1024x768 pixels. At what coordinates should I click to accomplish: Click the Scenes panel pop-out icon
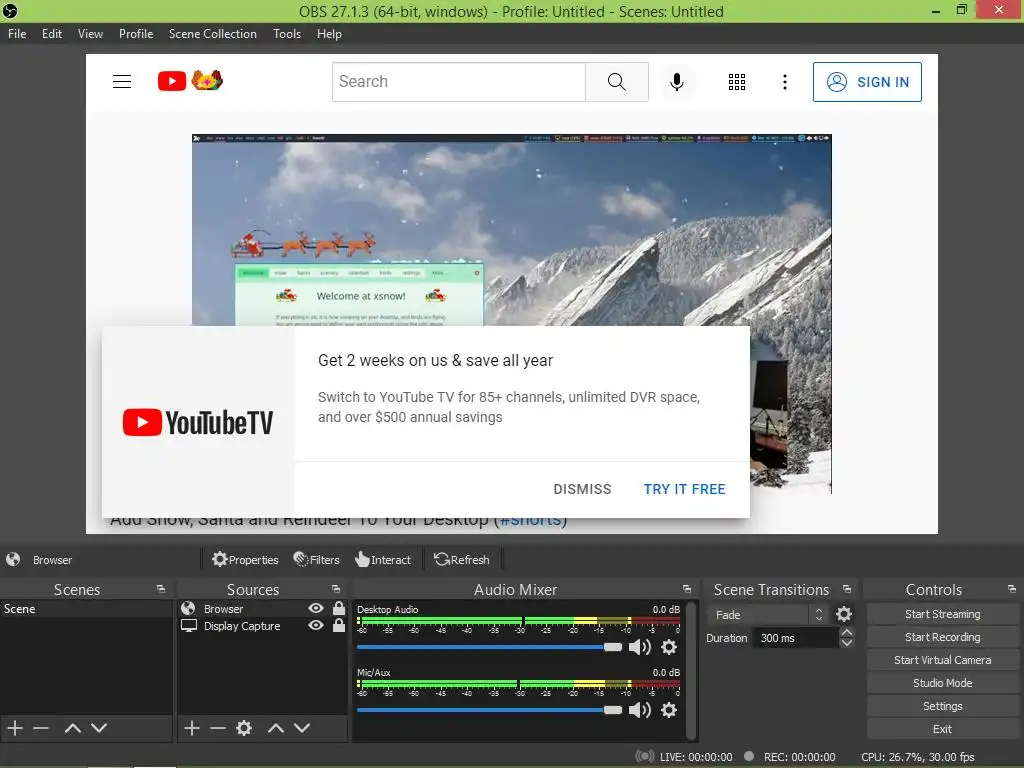pyautogui.click(x=161, y=589)
